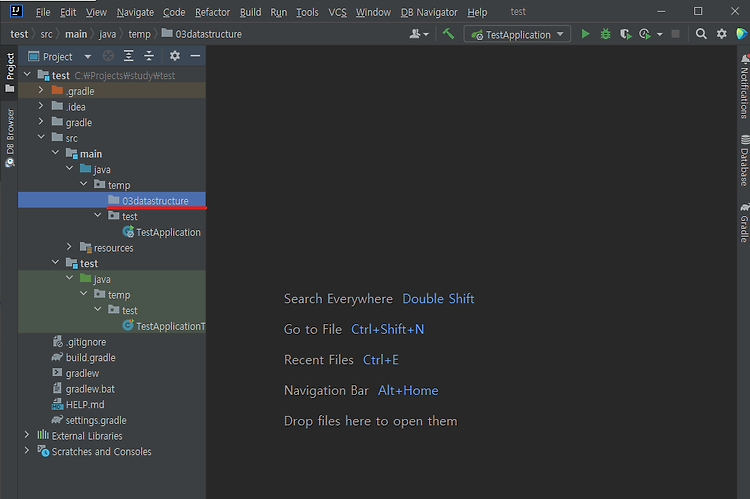Viewport: 750px width, 499px height.
Task: Open the Window menu
Action: tap(373, 12)
